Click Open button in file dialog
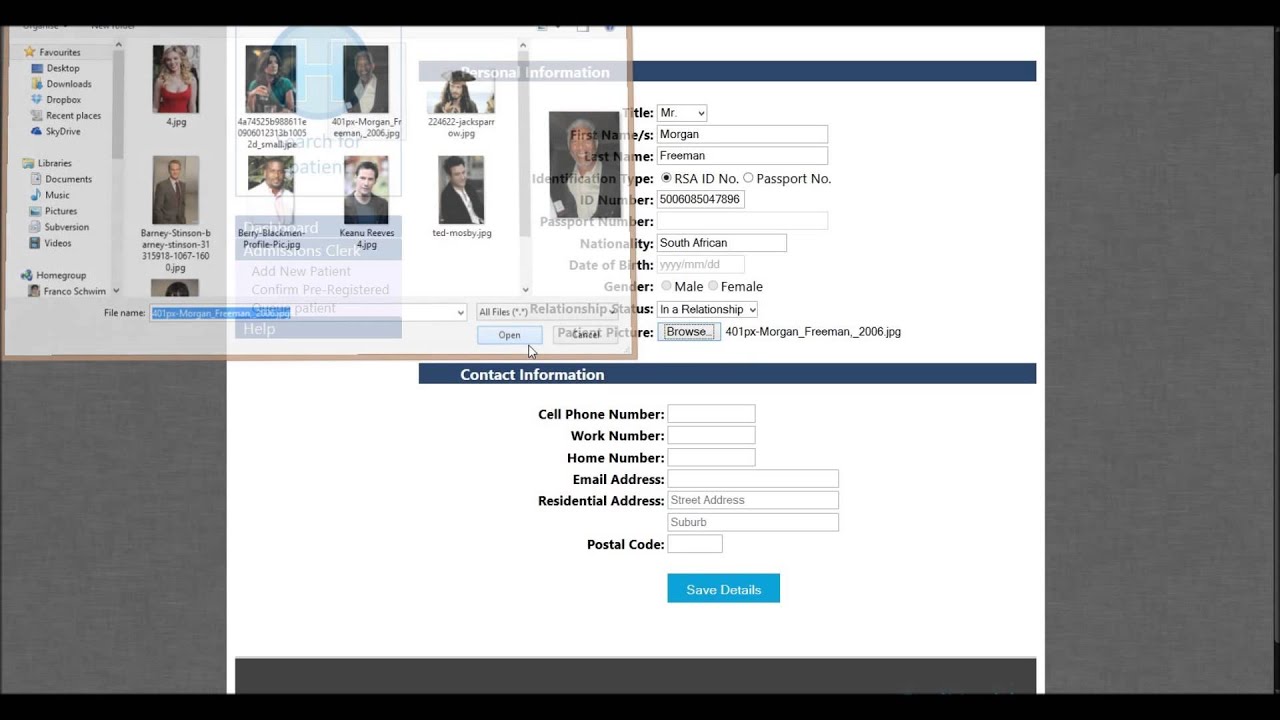1280x720 pixels. (509, 335)
